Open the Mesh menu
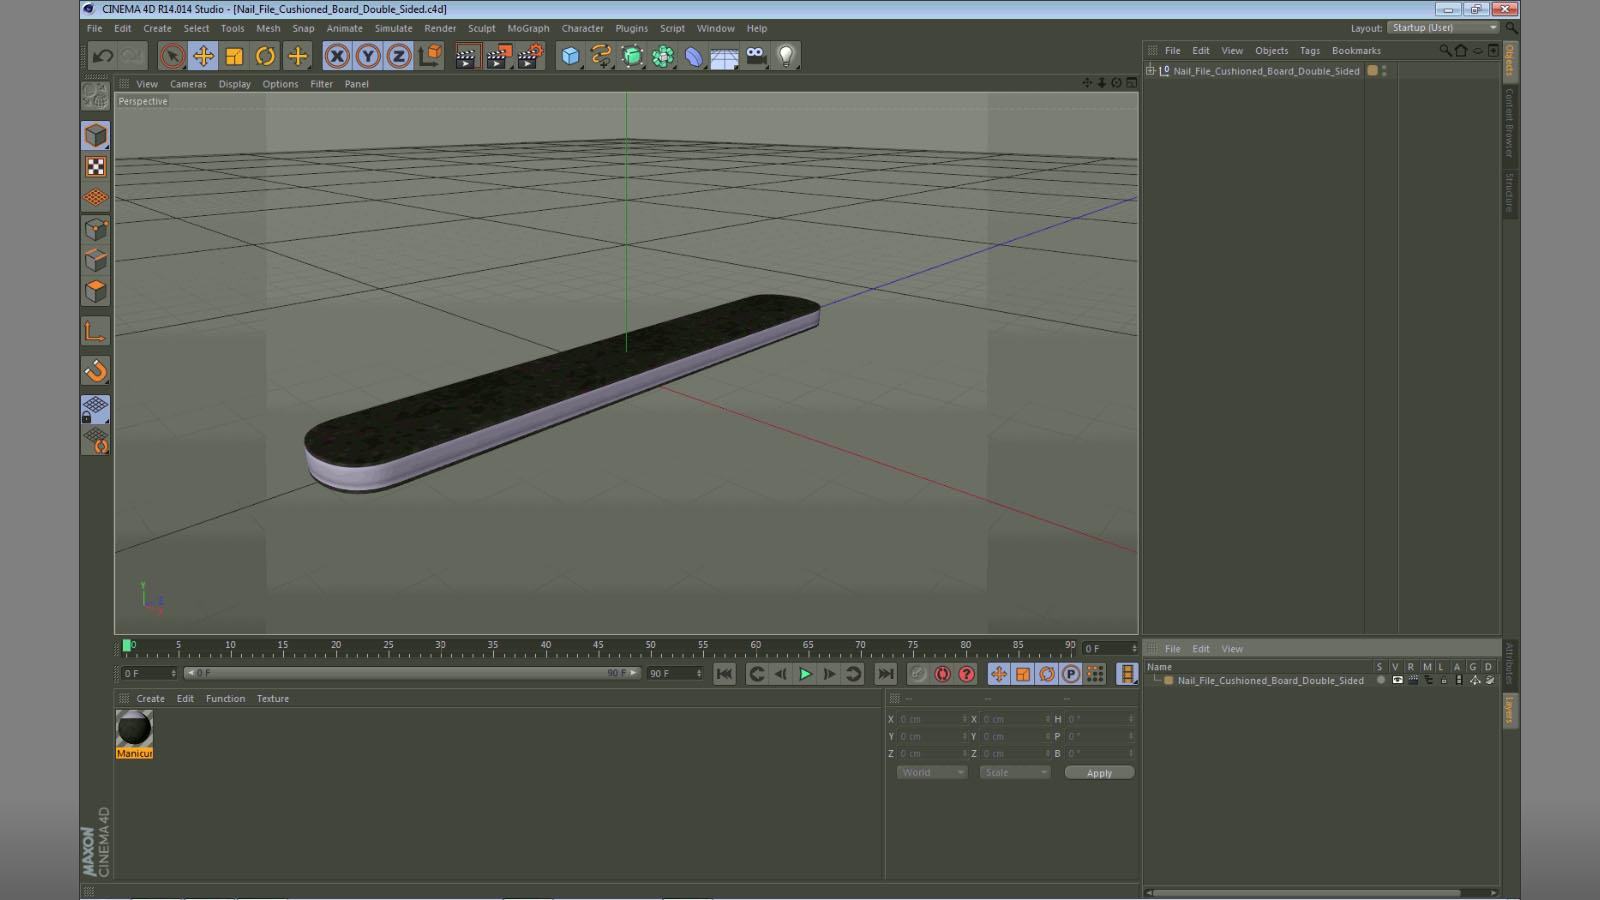This screenshot has height=900, width=1600. (268, 28)
